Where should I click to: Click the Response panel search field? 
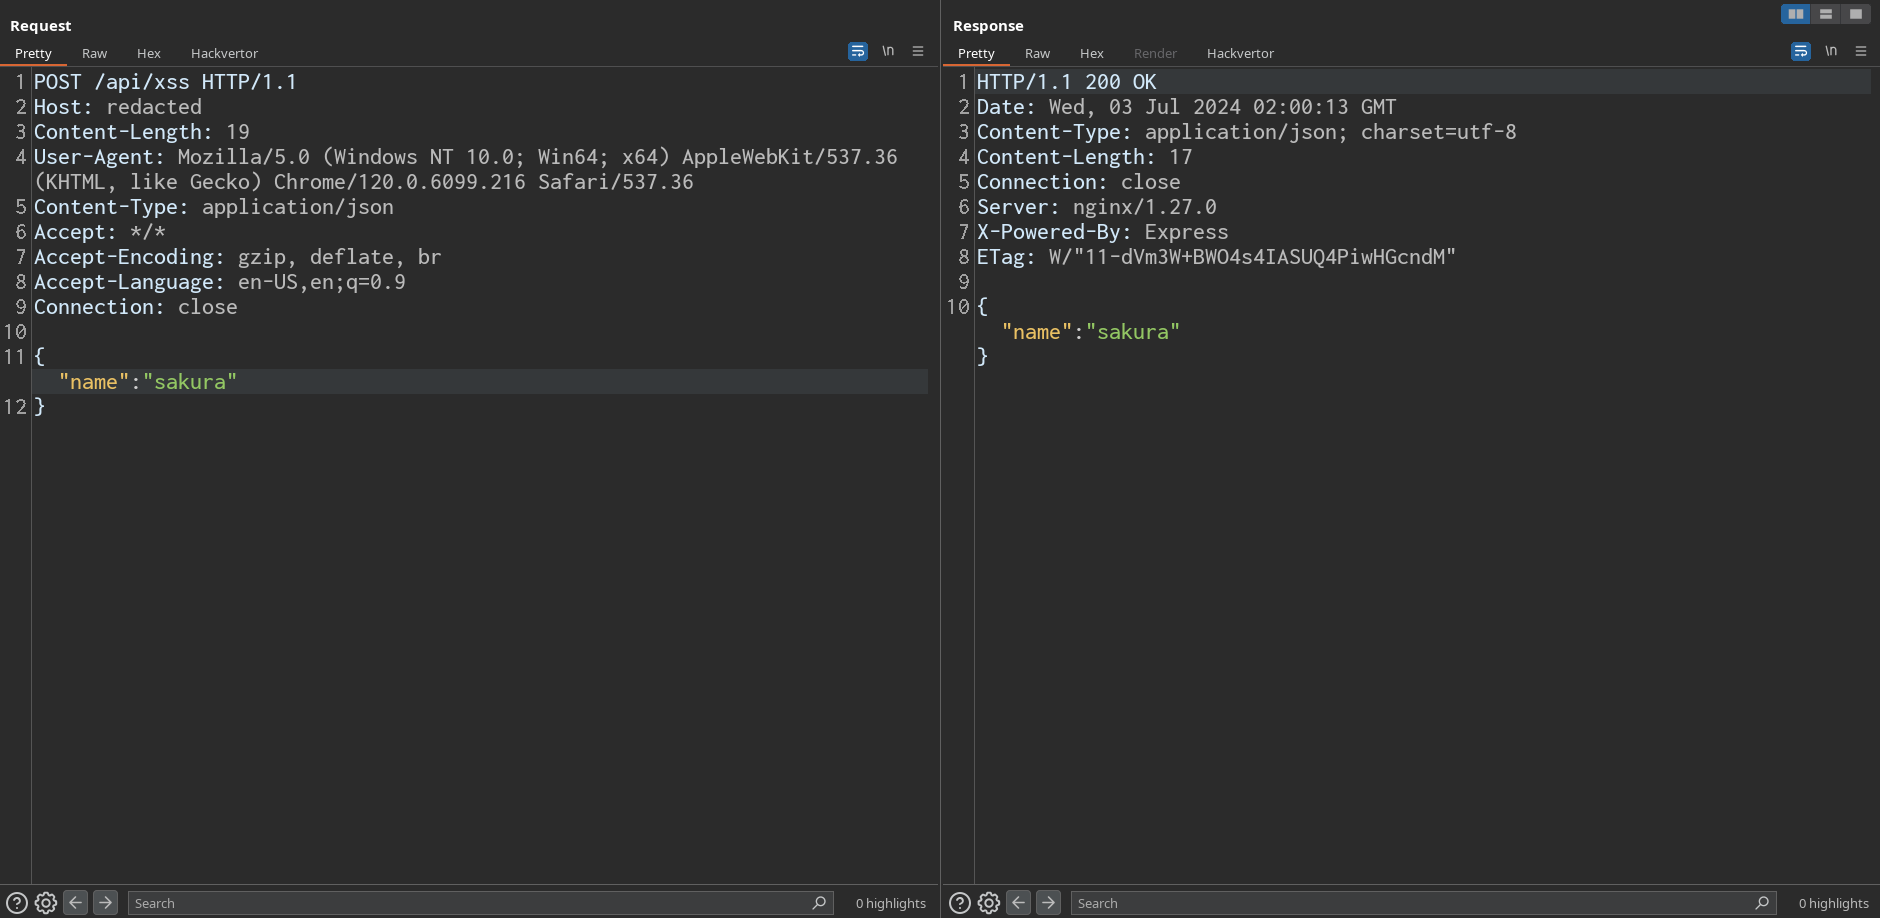point(1410,903)
